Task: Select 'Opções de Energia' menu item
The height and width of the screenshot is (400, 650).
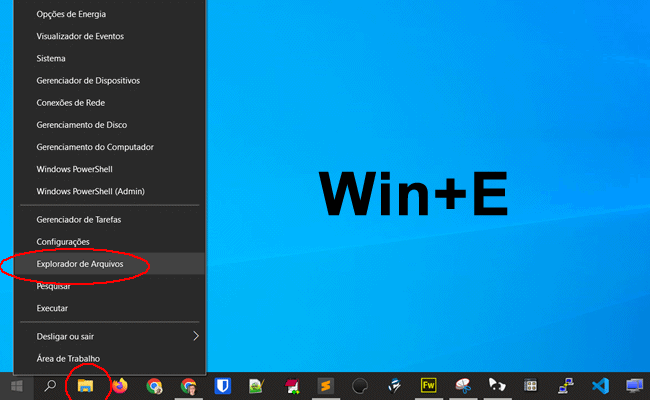Action: (71, 14)
